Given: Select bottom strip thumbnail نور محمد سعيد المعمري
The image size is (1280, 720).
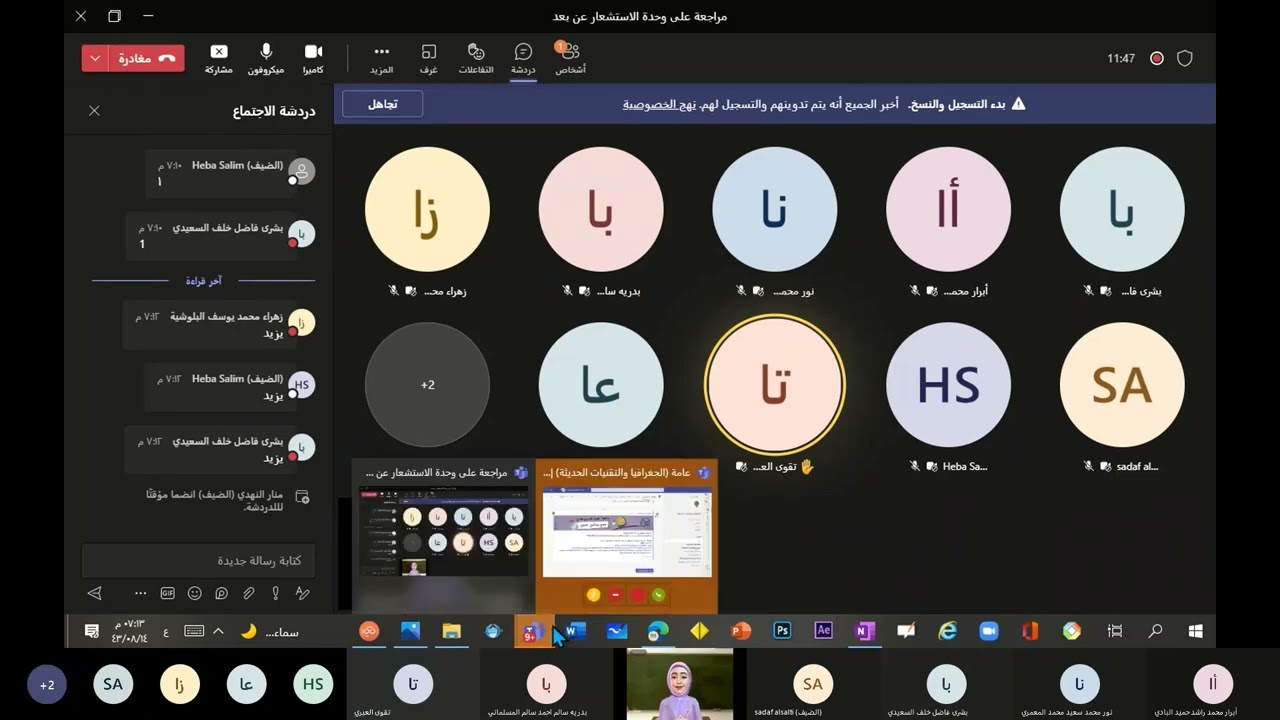Looking at the screenshot, I should 1079,685.
